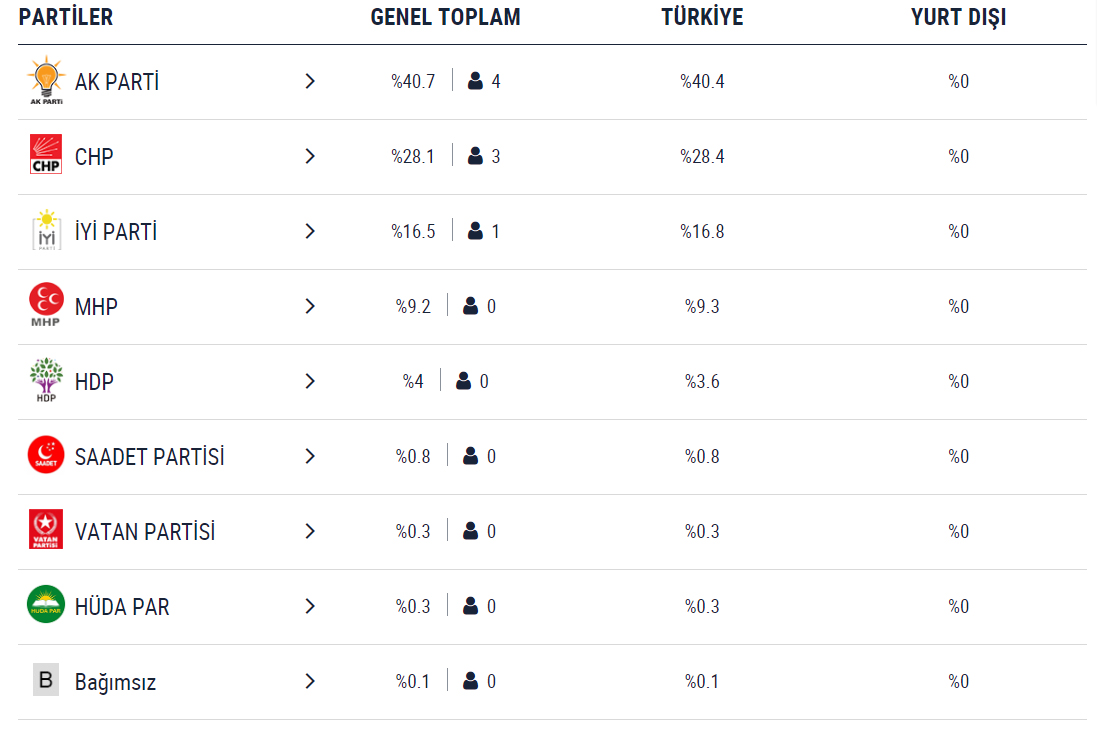Click the deputy person icon in AK PARTİ row

[x=475, y=81]
